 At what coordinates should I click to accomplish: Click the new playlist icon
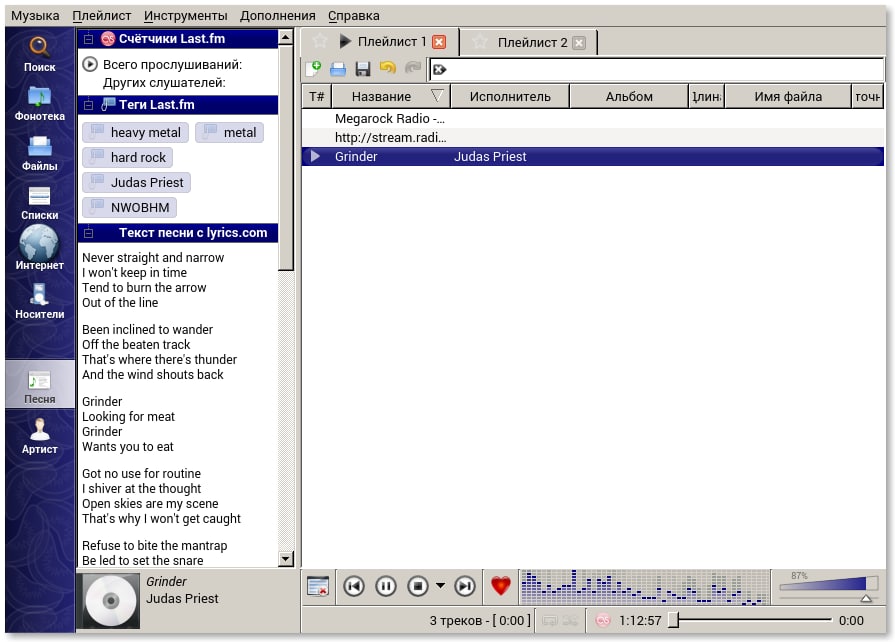click(313, 69)
